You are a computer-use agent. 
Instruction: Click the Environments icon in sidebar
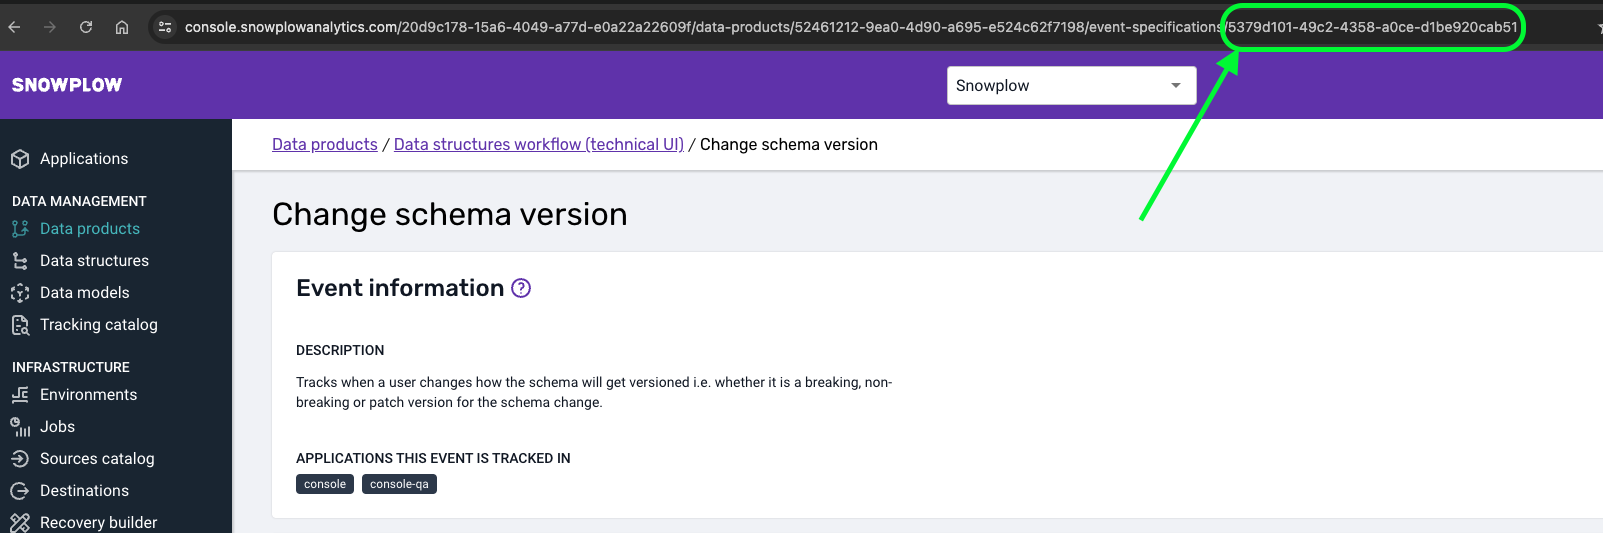(x=20, y=395)
